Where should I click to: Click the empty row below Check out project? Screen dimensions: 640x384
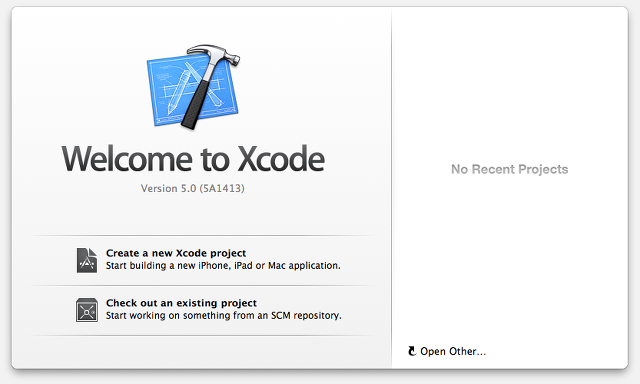202,352
